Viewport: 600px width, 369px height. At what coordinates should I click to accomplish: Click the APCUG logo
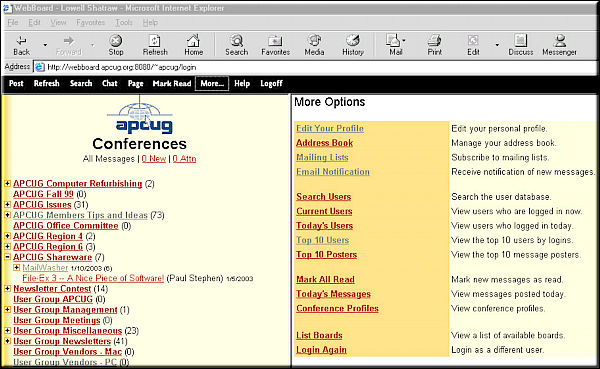(140, 115)
